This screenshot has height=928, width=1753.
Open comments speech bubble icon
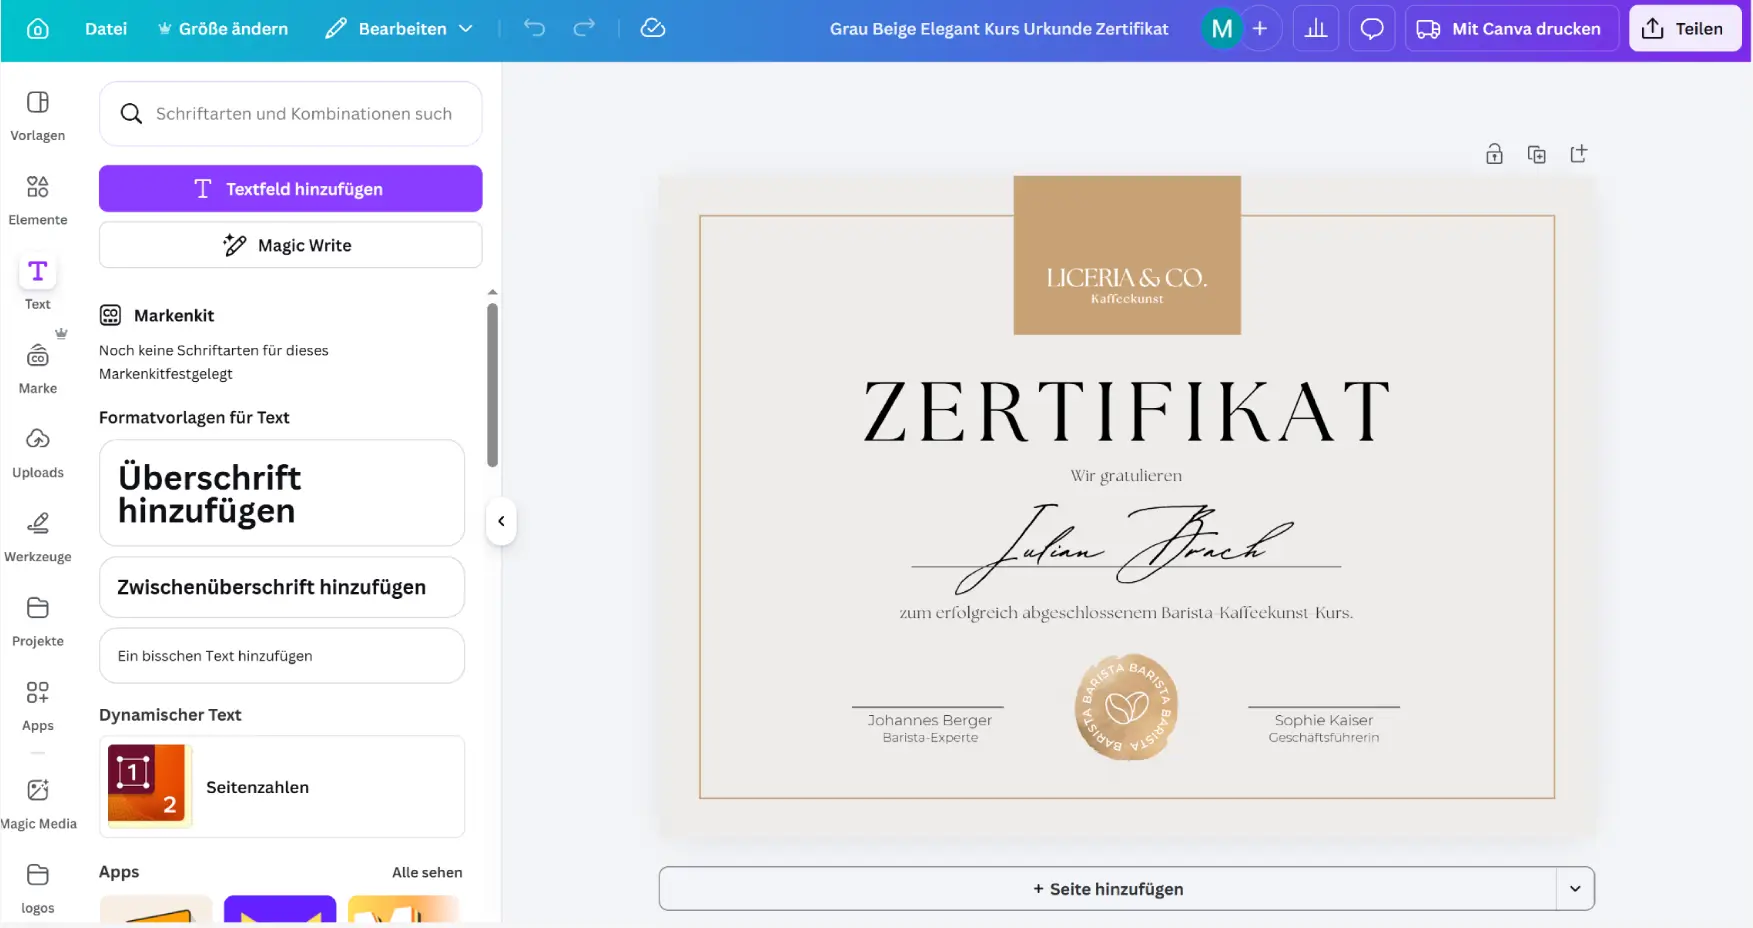1372,29
